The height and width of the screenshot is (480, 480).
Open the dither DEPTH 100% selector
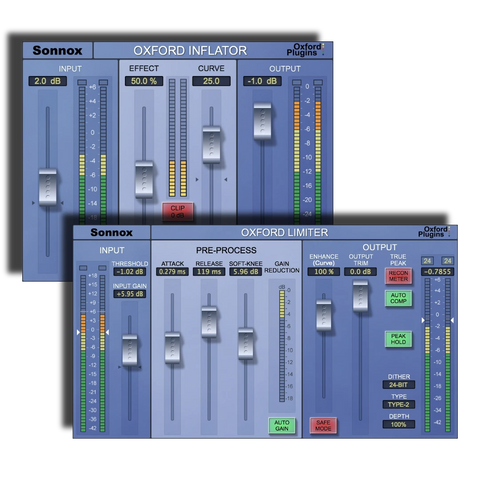point(399,425)
